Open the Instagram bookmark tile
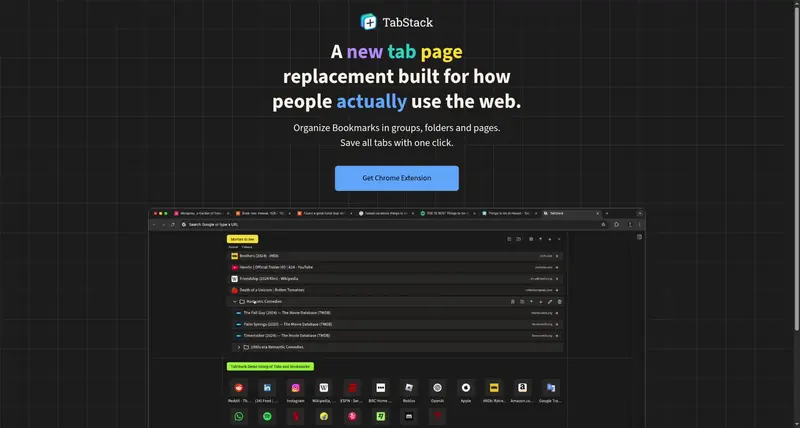The image size is (800, 428). 295,388
